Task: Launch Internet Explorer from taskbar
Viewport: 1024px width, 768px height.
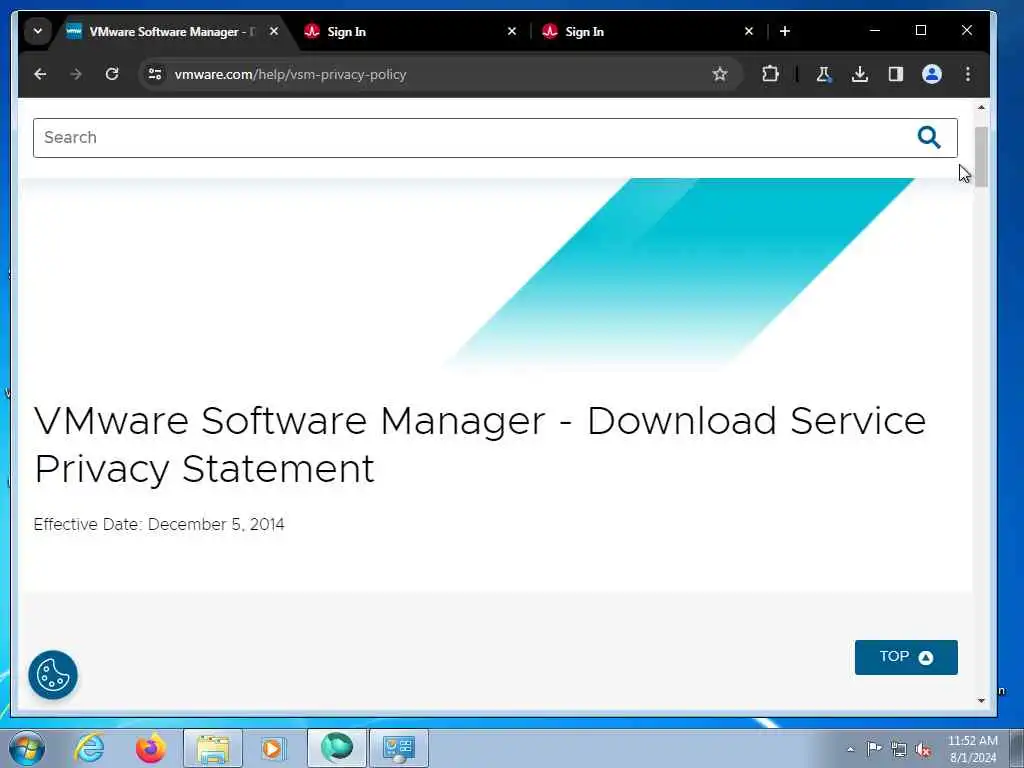Action: click(x=89, y=748)
